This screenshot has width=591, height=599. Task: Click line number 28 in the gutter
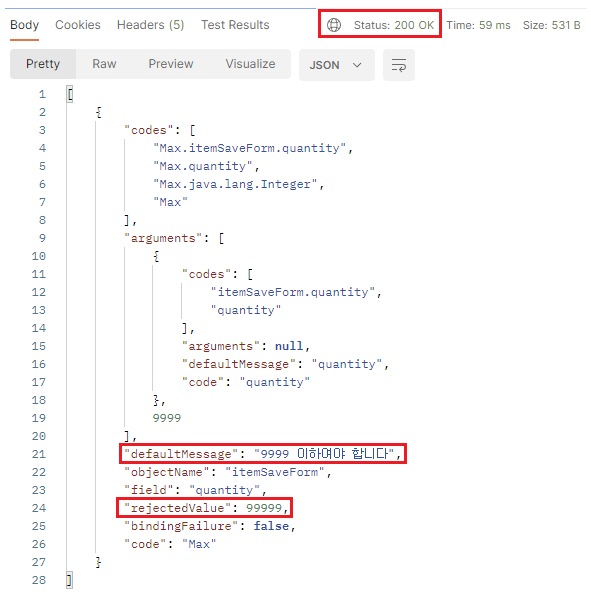pyautogui.click(x=39, y=580)
